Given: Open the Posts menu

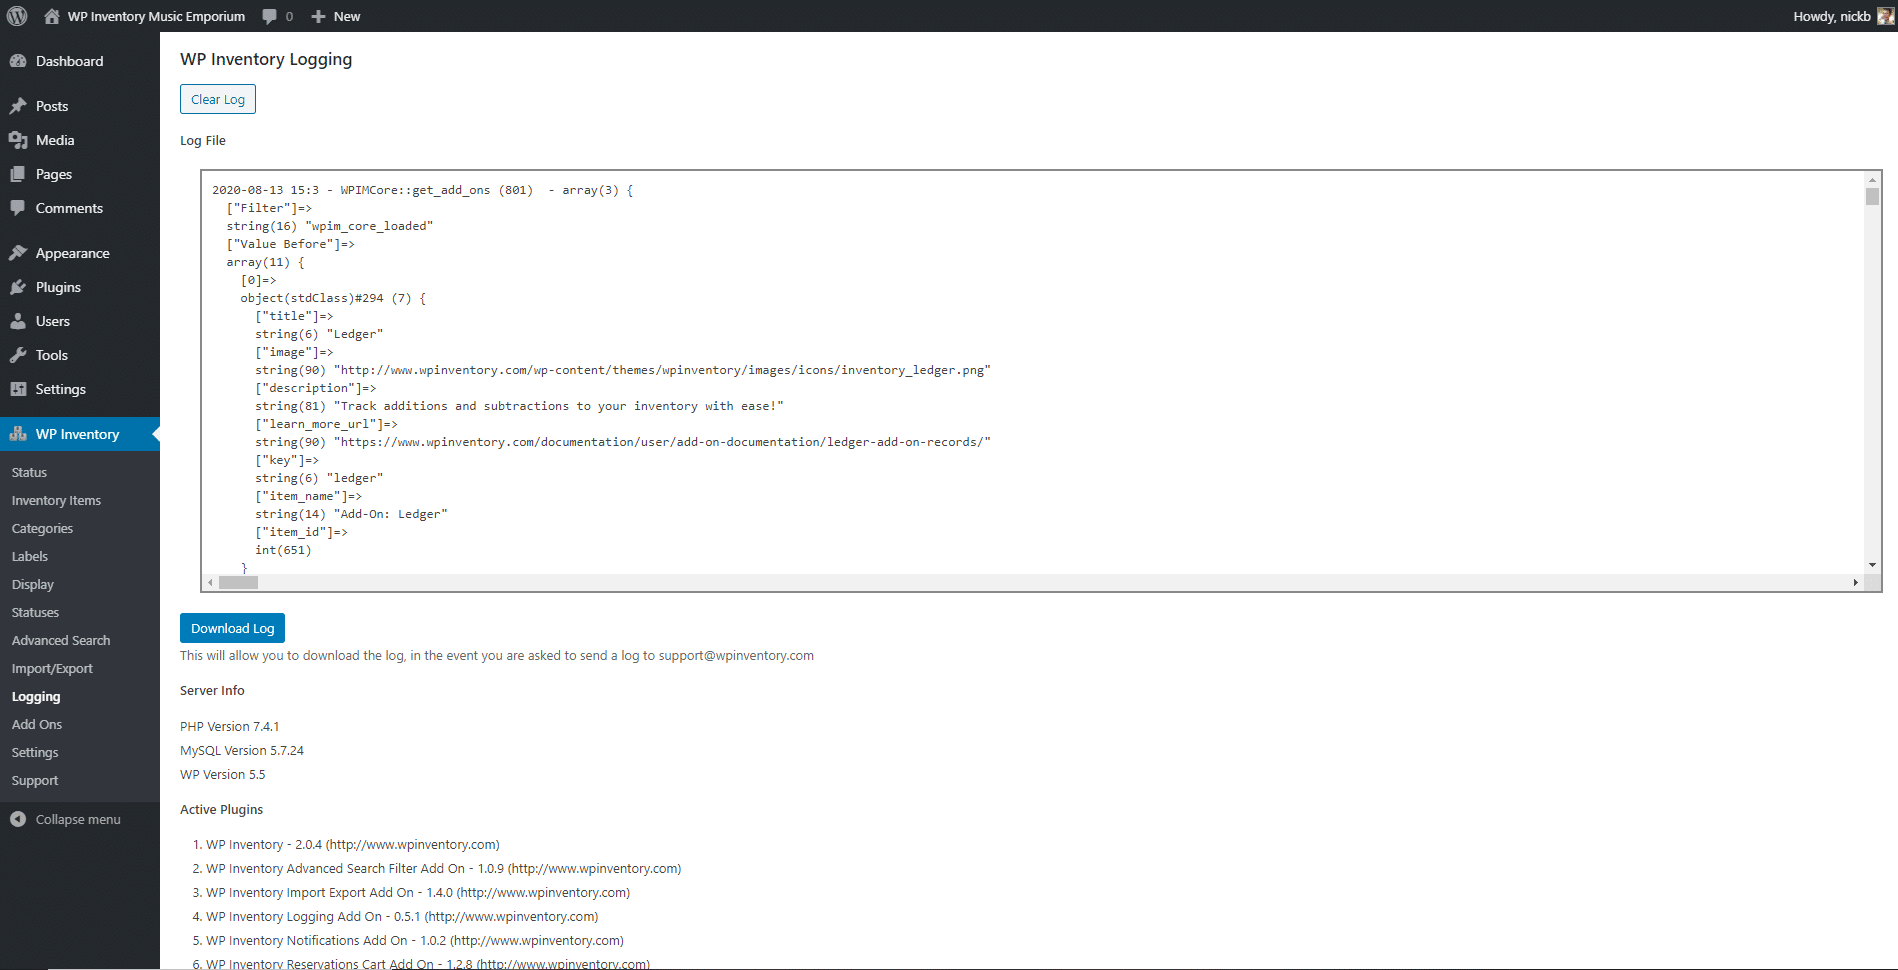Looking at the screenshot, I should (x=80, y=106).
